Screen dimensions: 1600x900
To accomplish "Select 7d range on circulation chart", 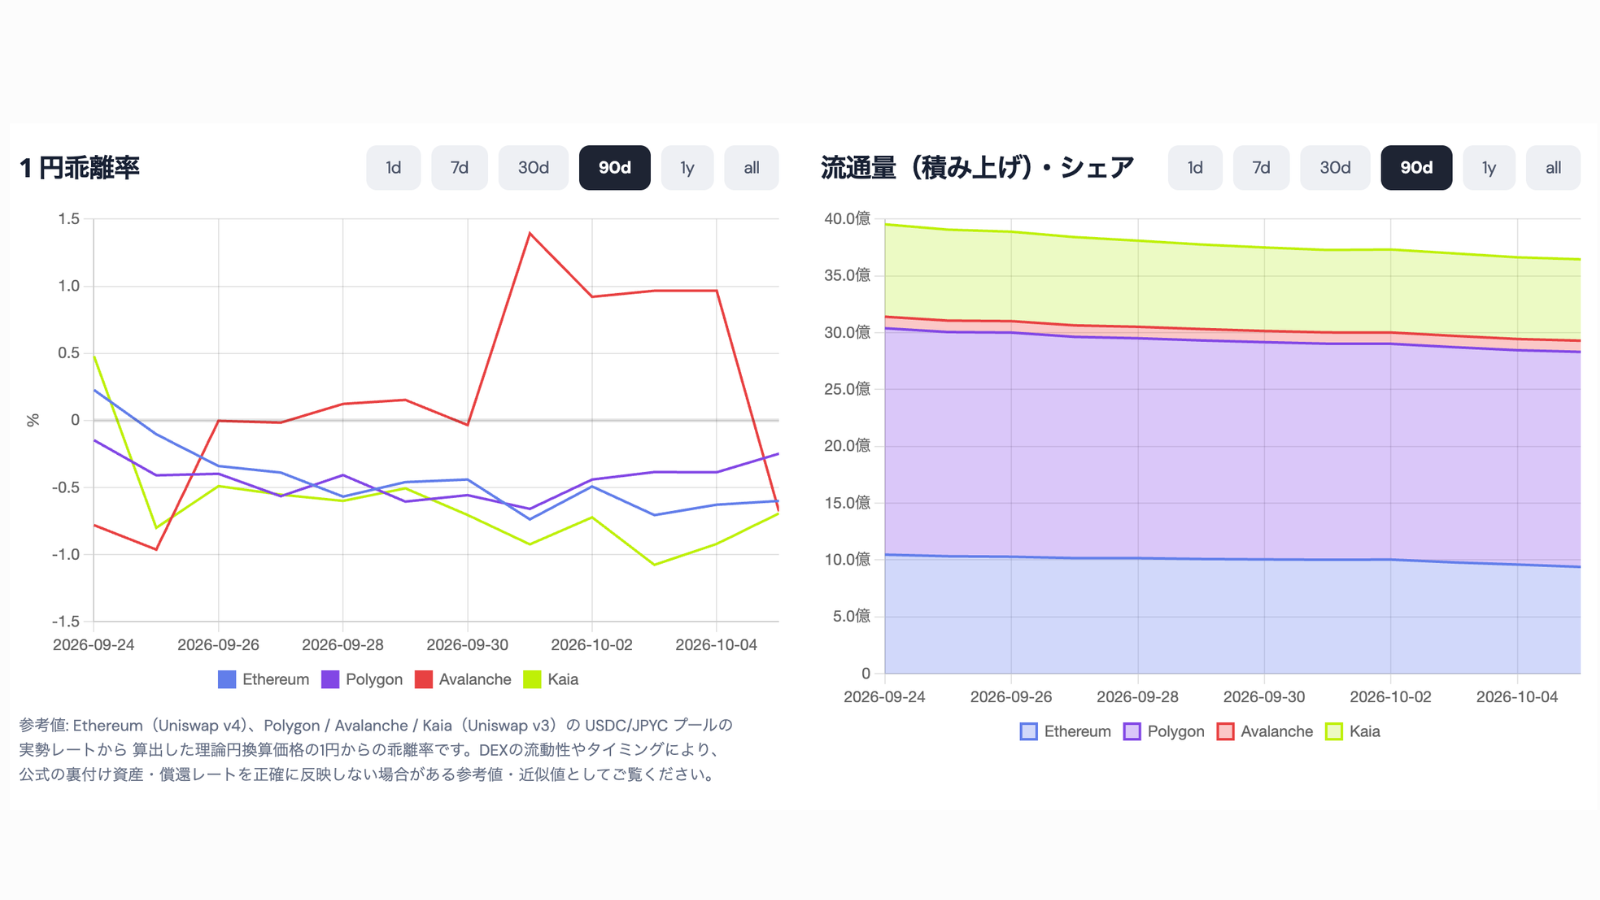I will pos(1261,168).
